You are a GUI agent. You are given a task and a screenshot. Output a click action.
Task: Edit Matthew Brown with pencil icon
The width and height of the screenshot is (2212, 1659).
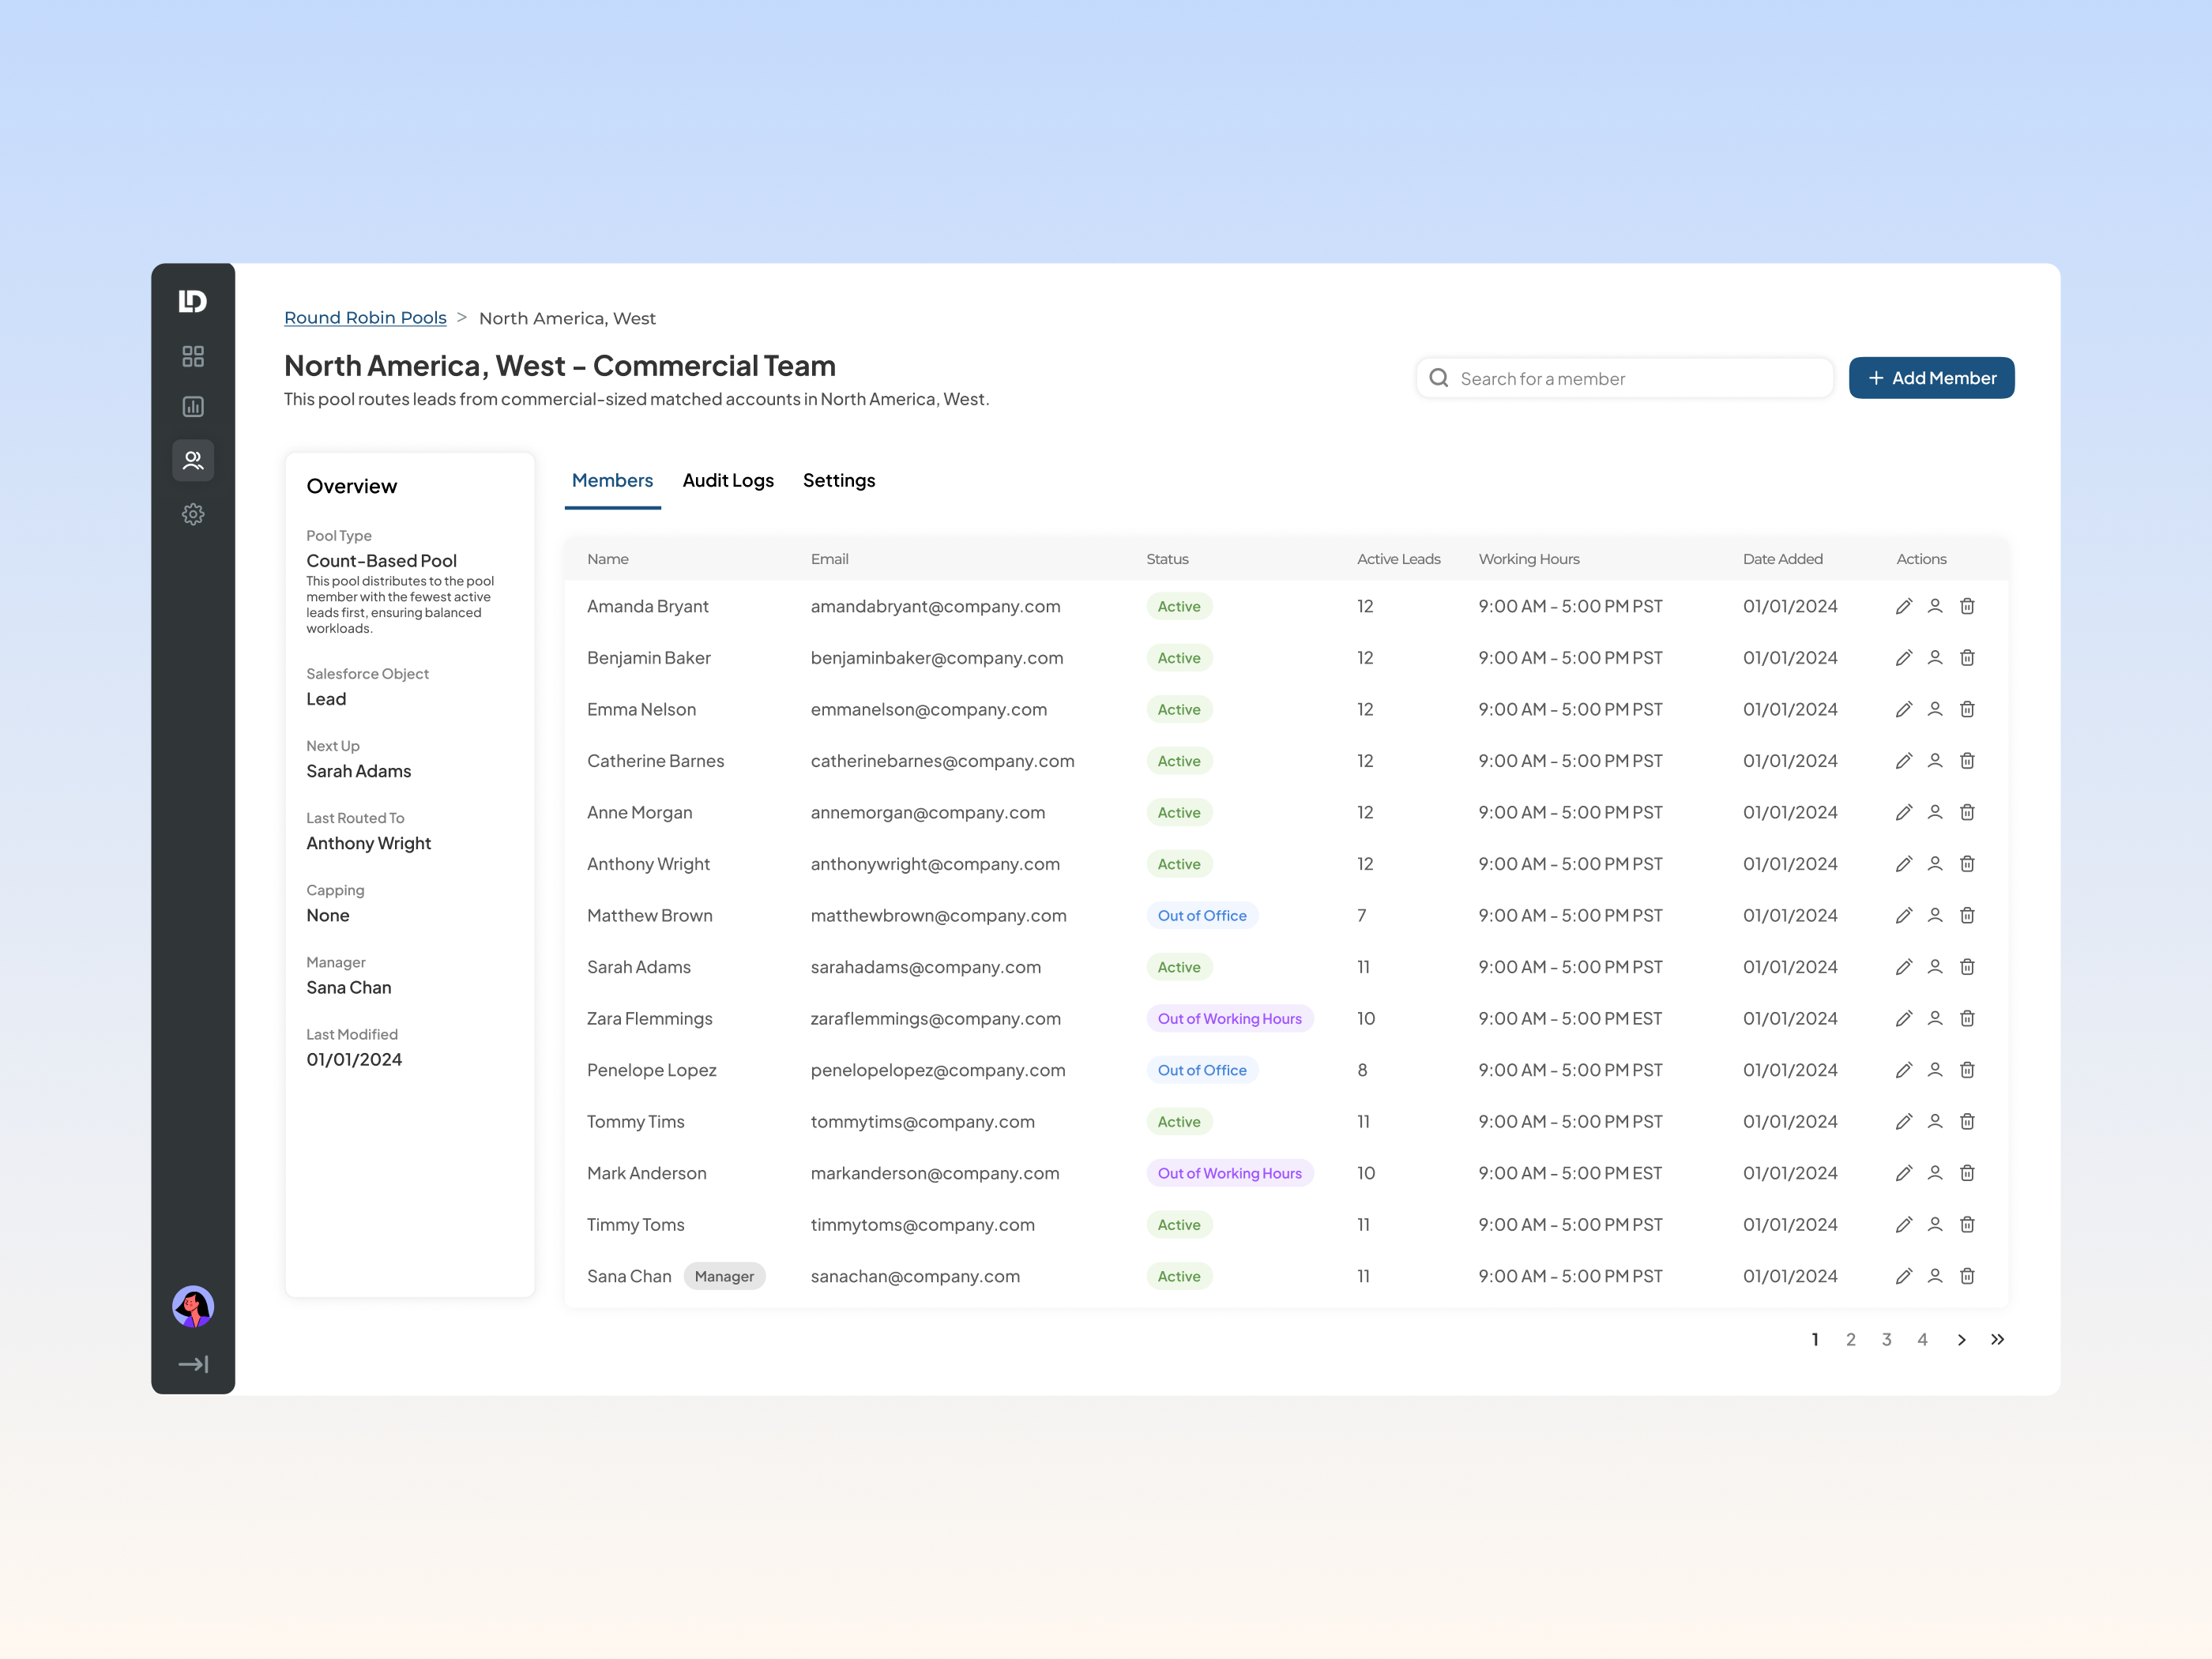[x=1904, y=915]
